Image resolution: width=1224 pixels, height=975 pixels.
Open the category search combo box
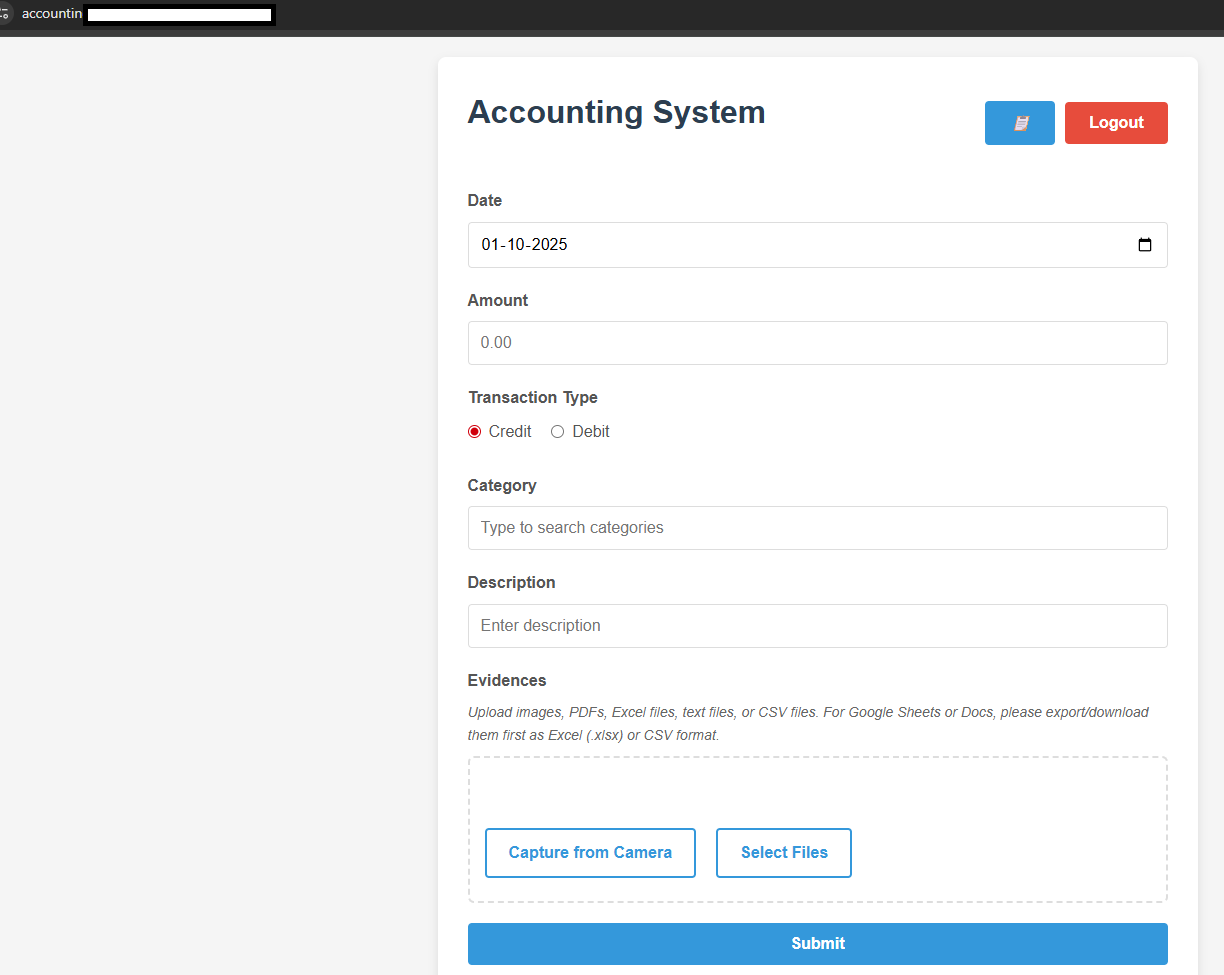[817, 527]
